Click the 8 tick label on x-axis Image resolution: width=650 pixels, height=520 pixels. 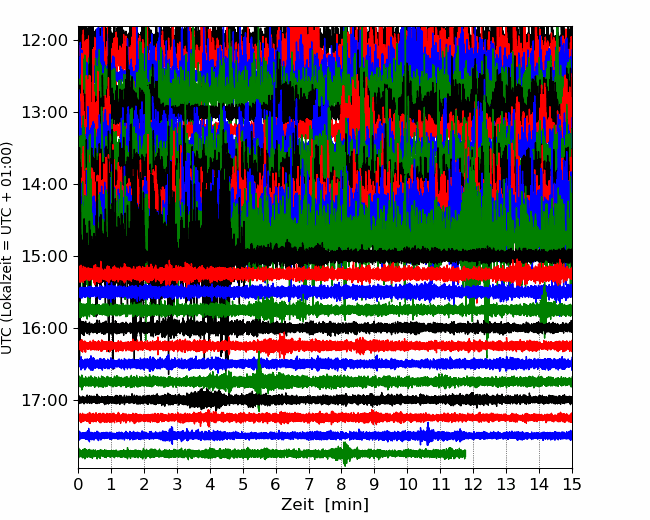(x=342, y=485)
